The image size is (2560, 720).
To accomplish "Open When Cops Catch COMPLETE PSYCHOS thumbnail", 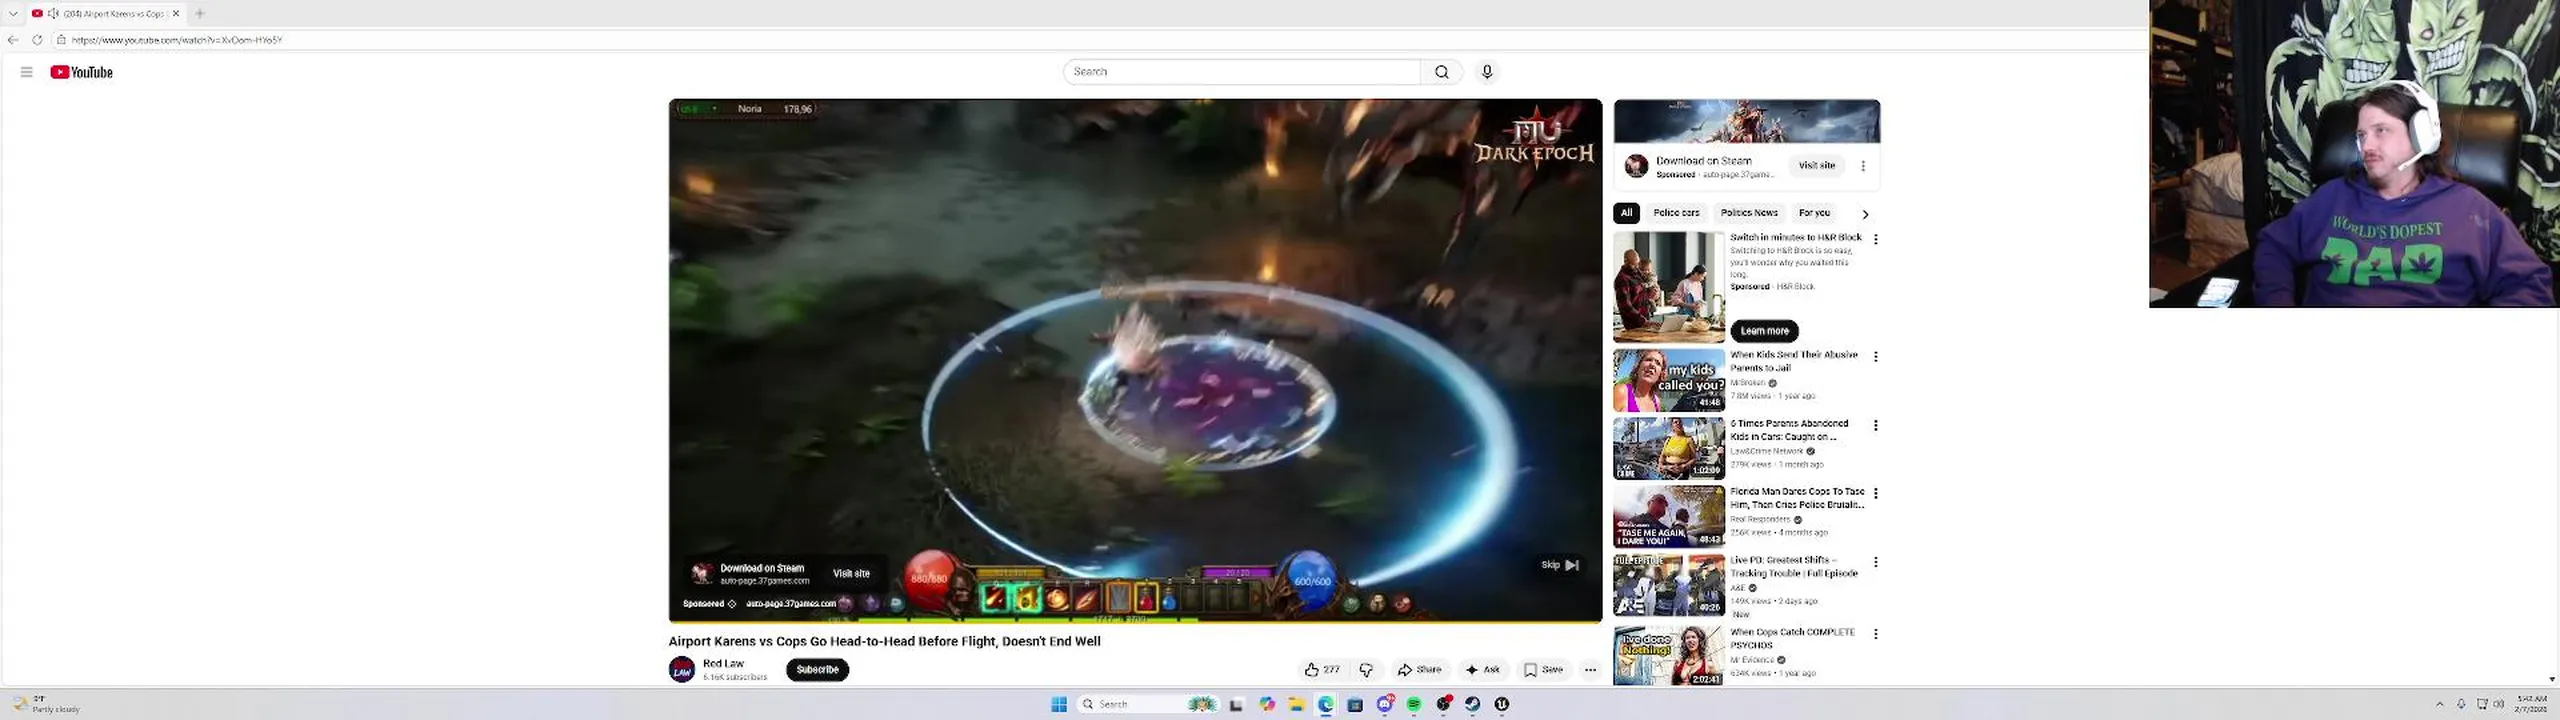I will pos(1668,656).
